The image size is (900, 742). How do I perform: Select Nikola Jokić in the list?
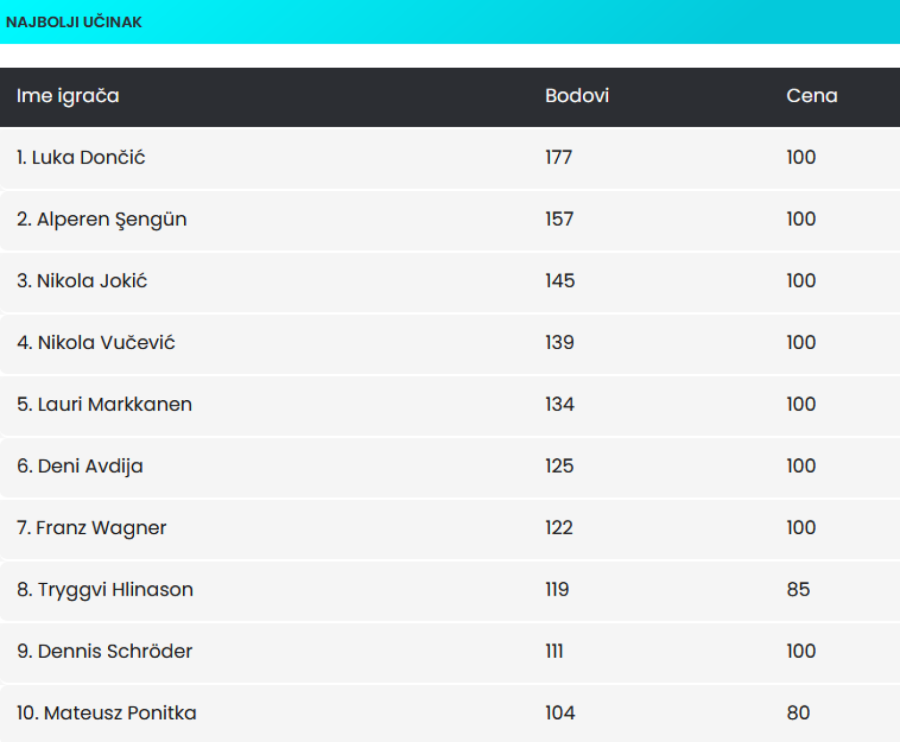tap(82, 281)
